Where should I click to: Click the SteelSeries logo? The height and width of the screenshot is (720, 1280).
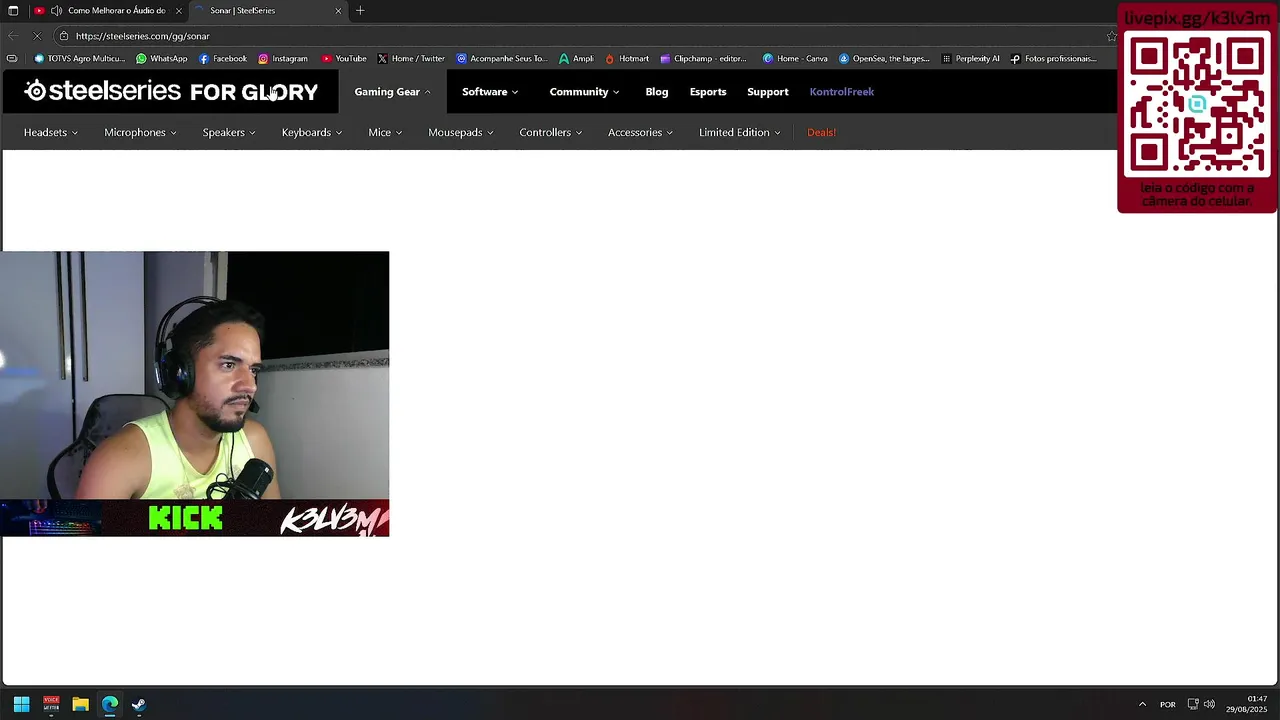click(x=103, y=91)
